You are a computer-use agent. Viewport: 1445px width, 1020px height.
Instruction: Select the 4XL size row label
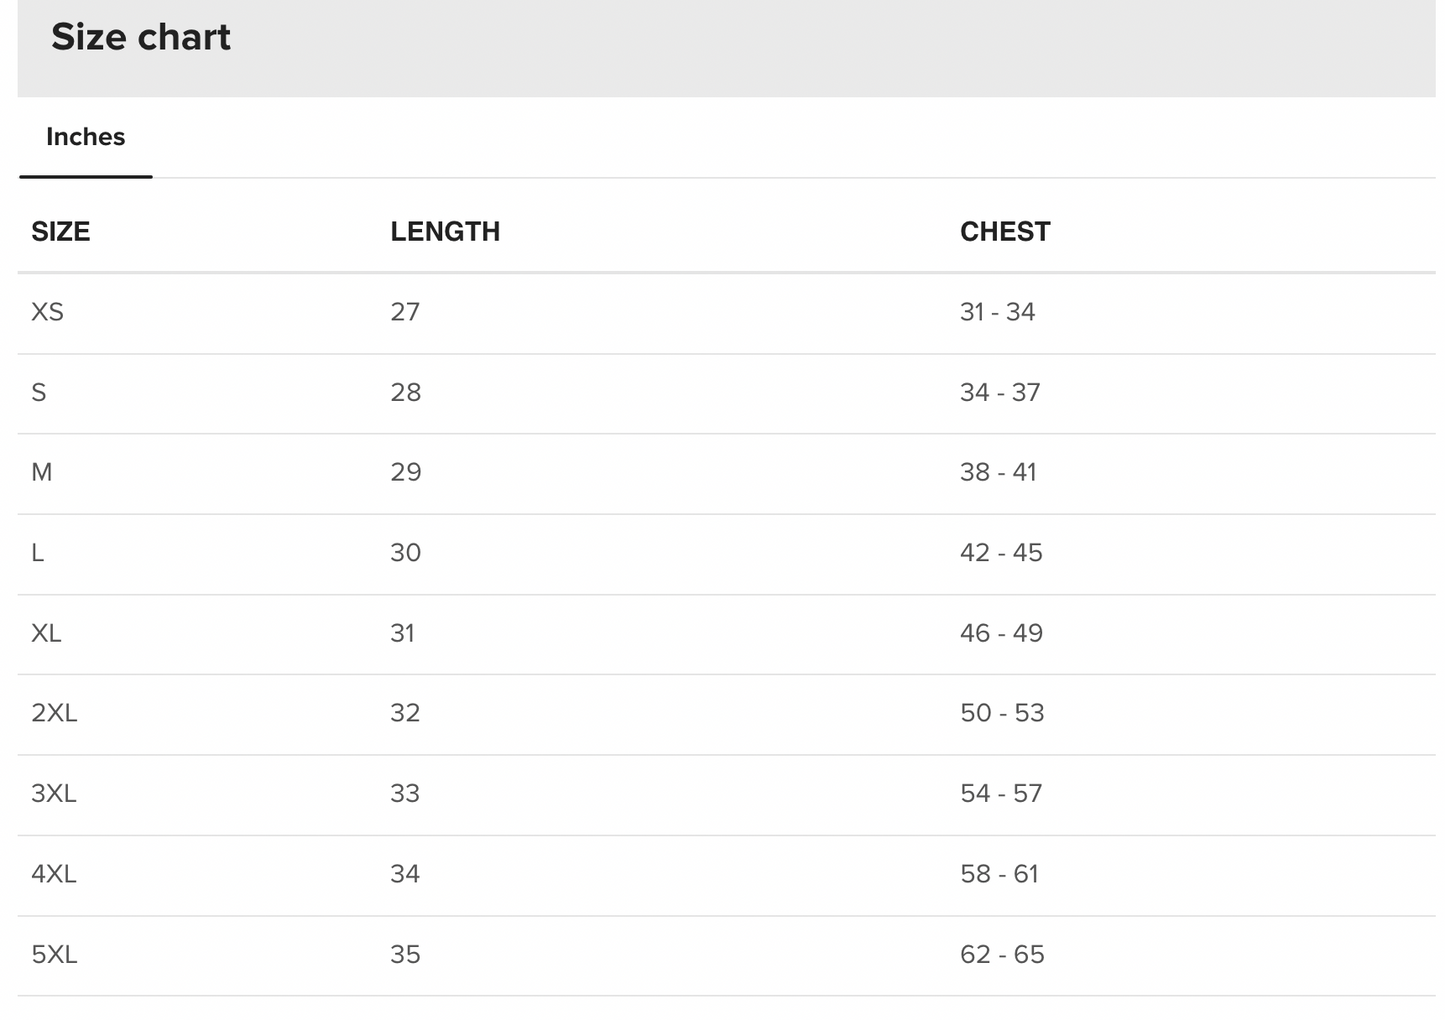click(54, 874)
